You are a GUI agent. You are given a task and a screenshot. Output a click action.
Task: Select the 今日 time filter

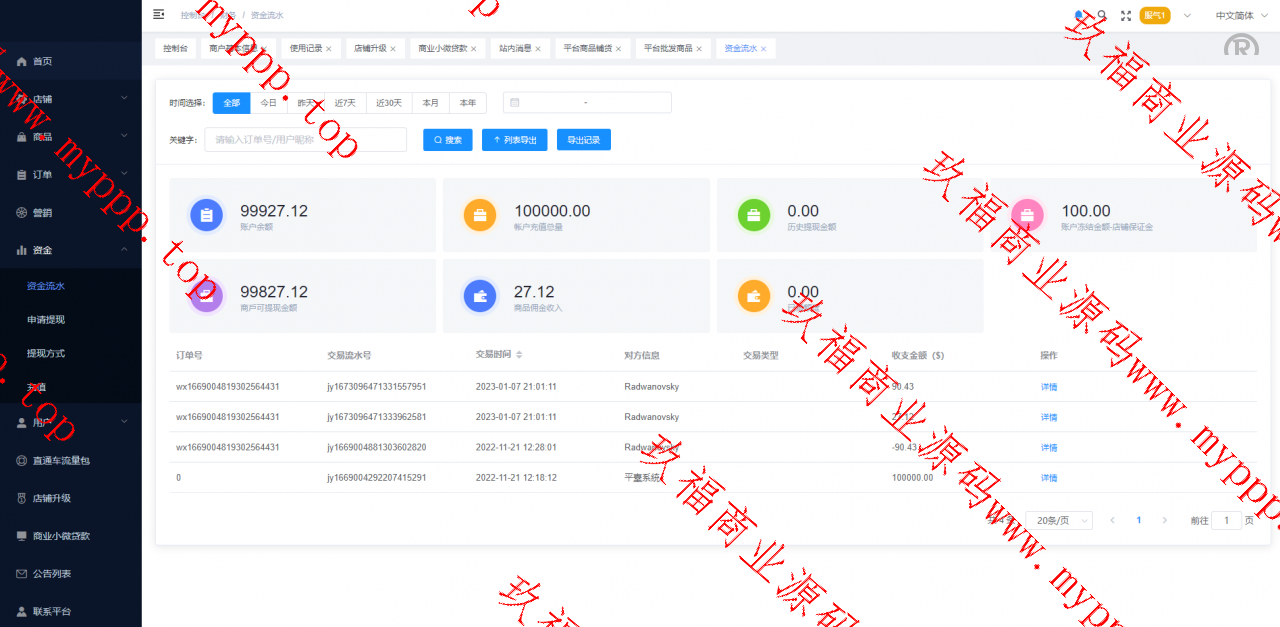click(x=269, y=103)
